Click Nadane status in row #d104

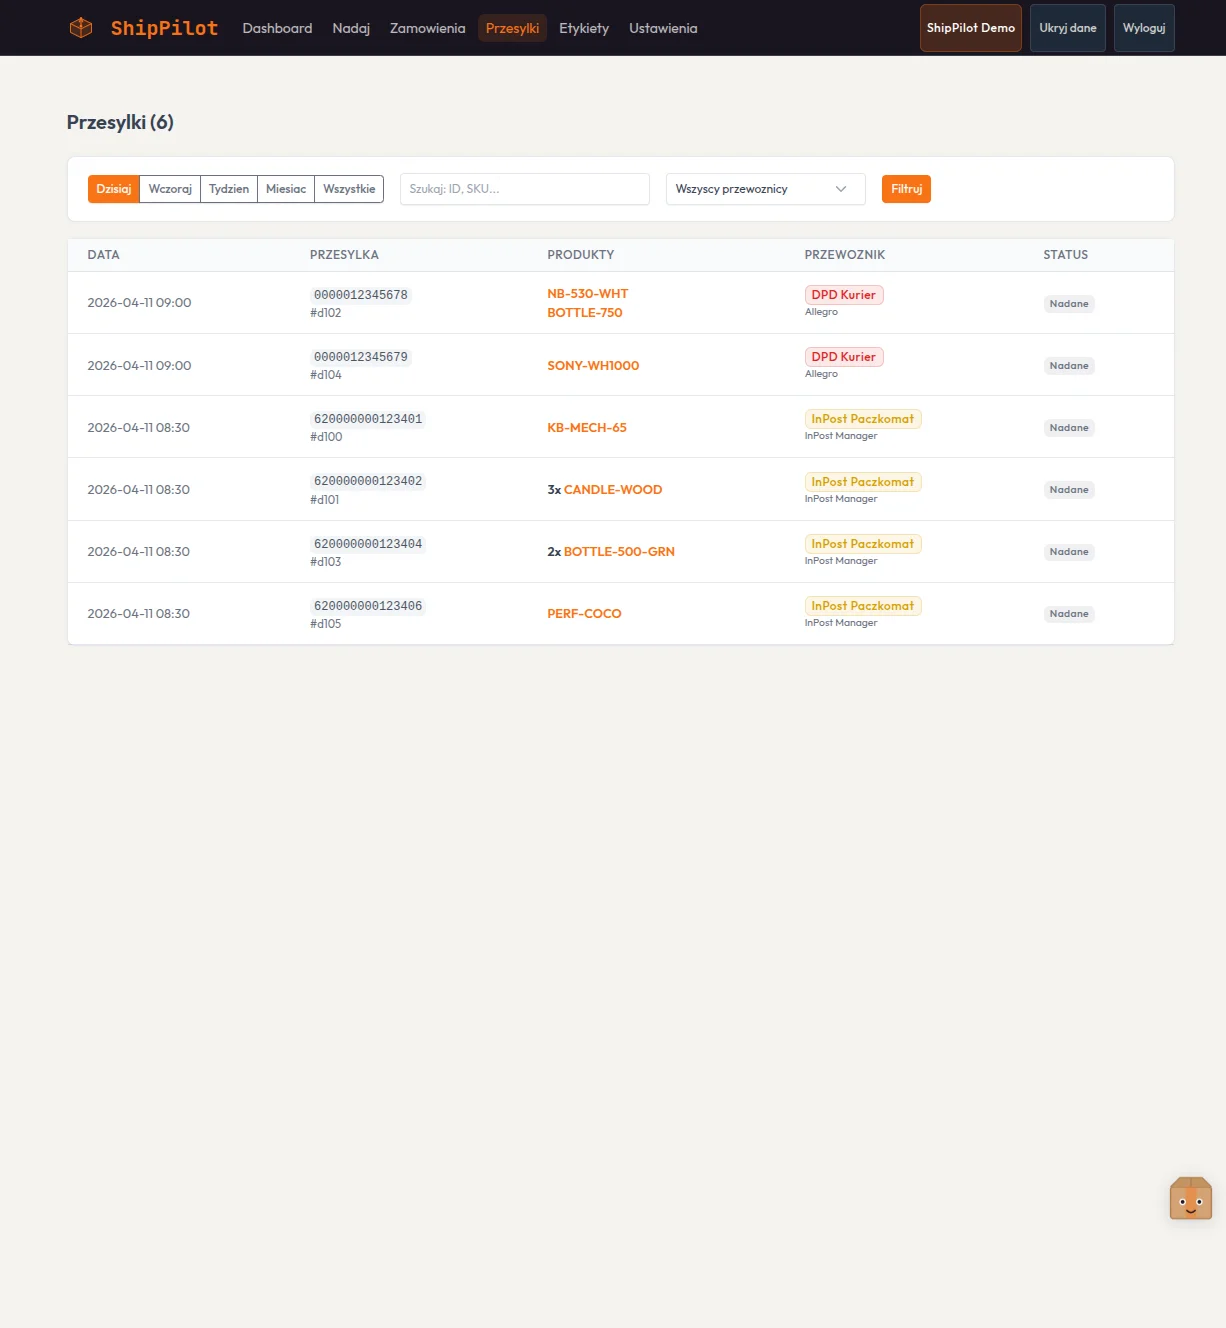(x=1069, y=366)
